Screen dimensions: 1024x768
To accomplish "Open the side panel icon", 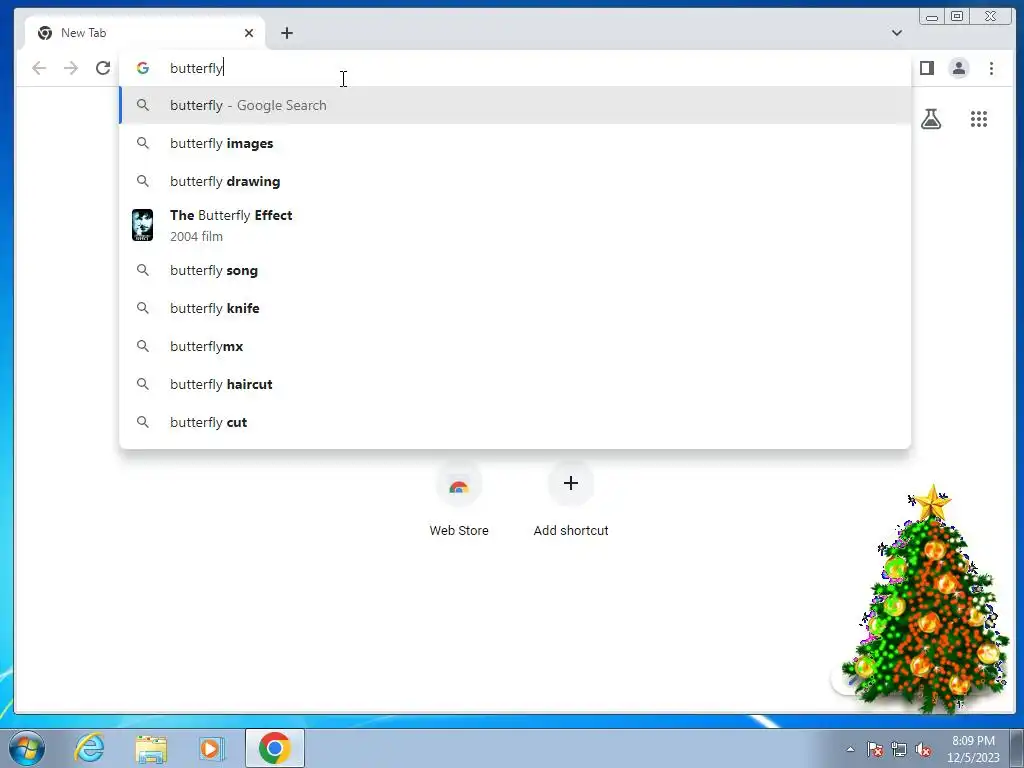I will (927, 68).
